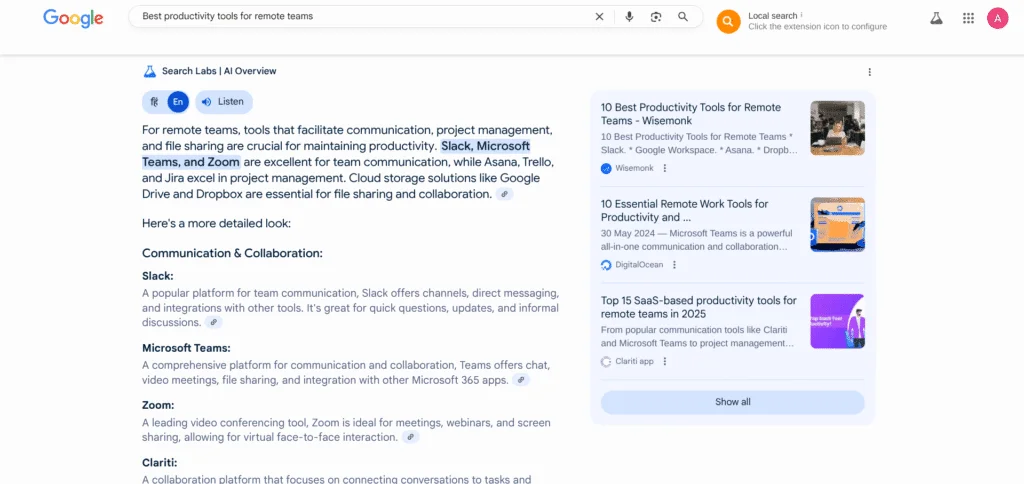Open more options next to Wisemonk source

(x=664, y=169)
